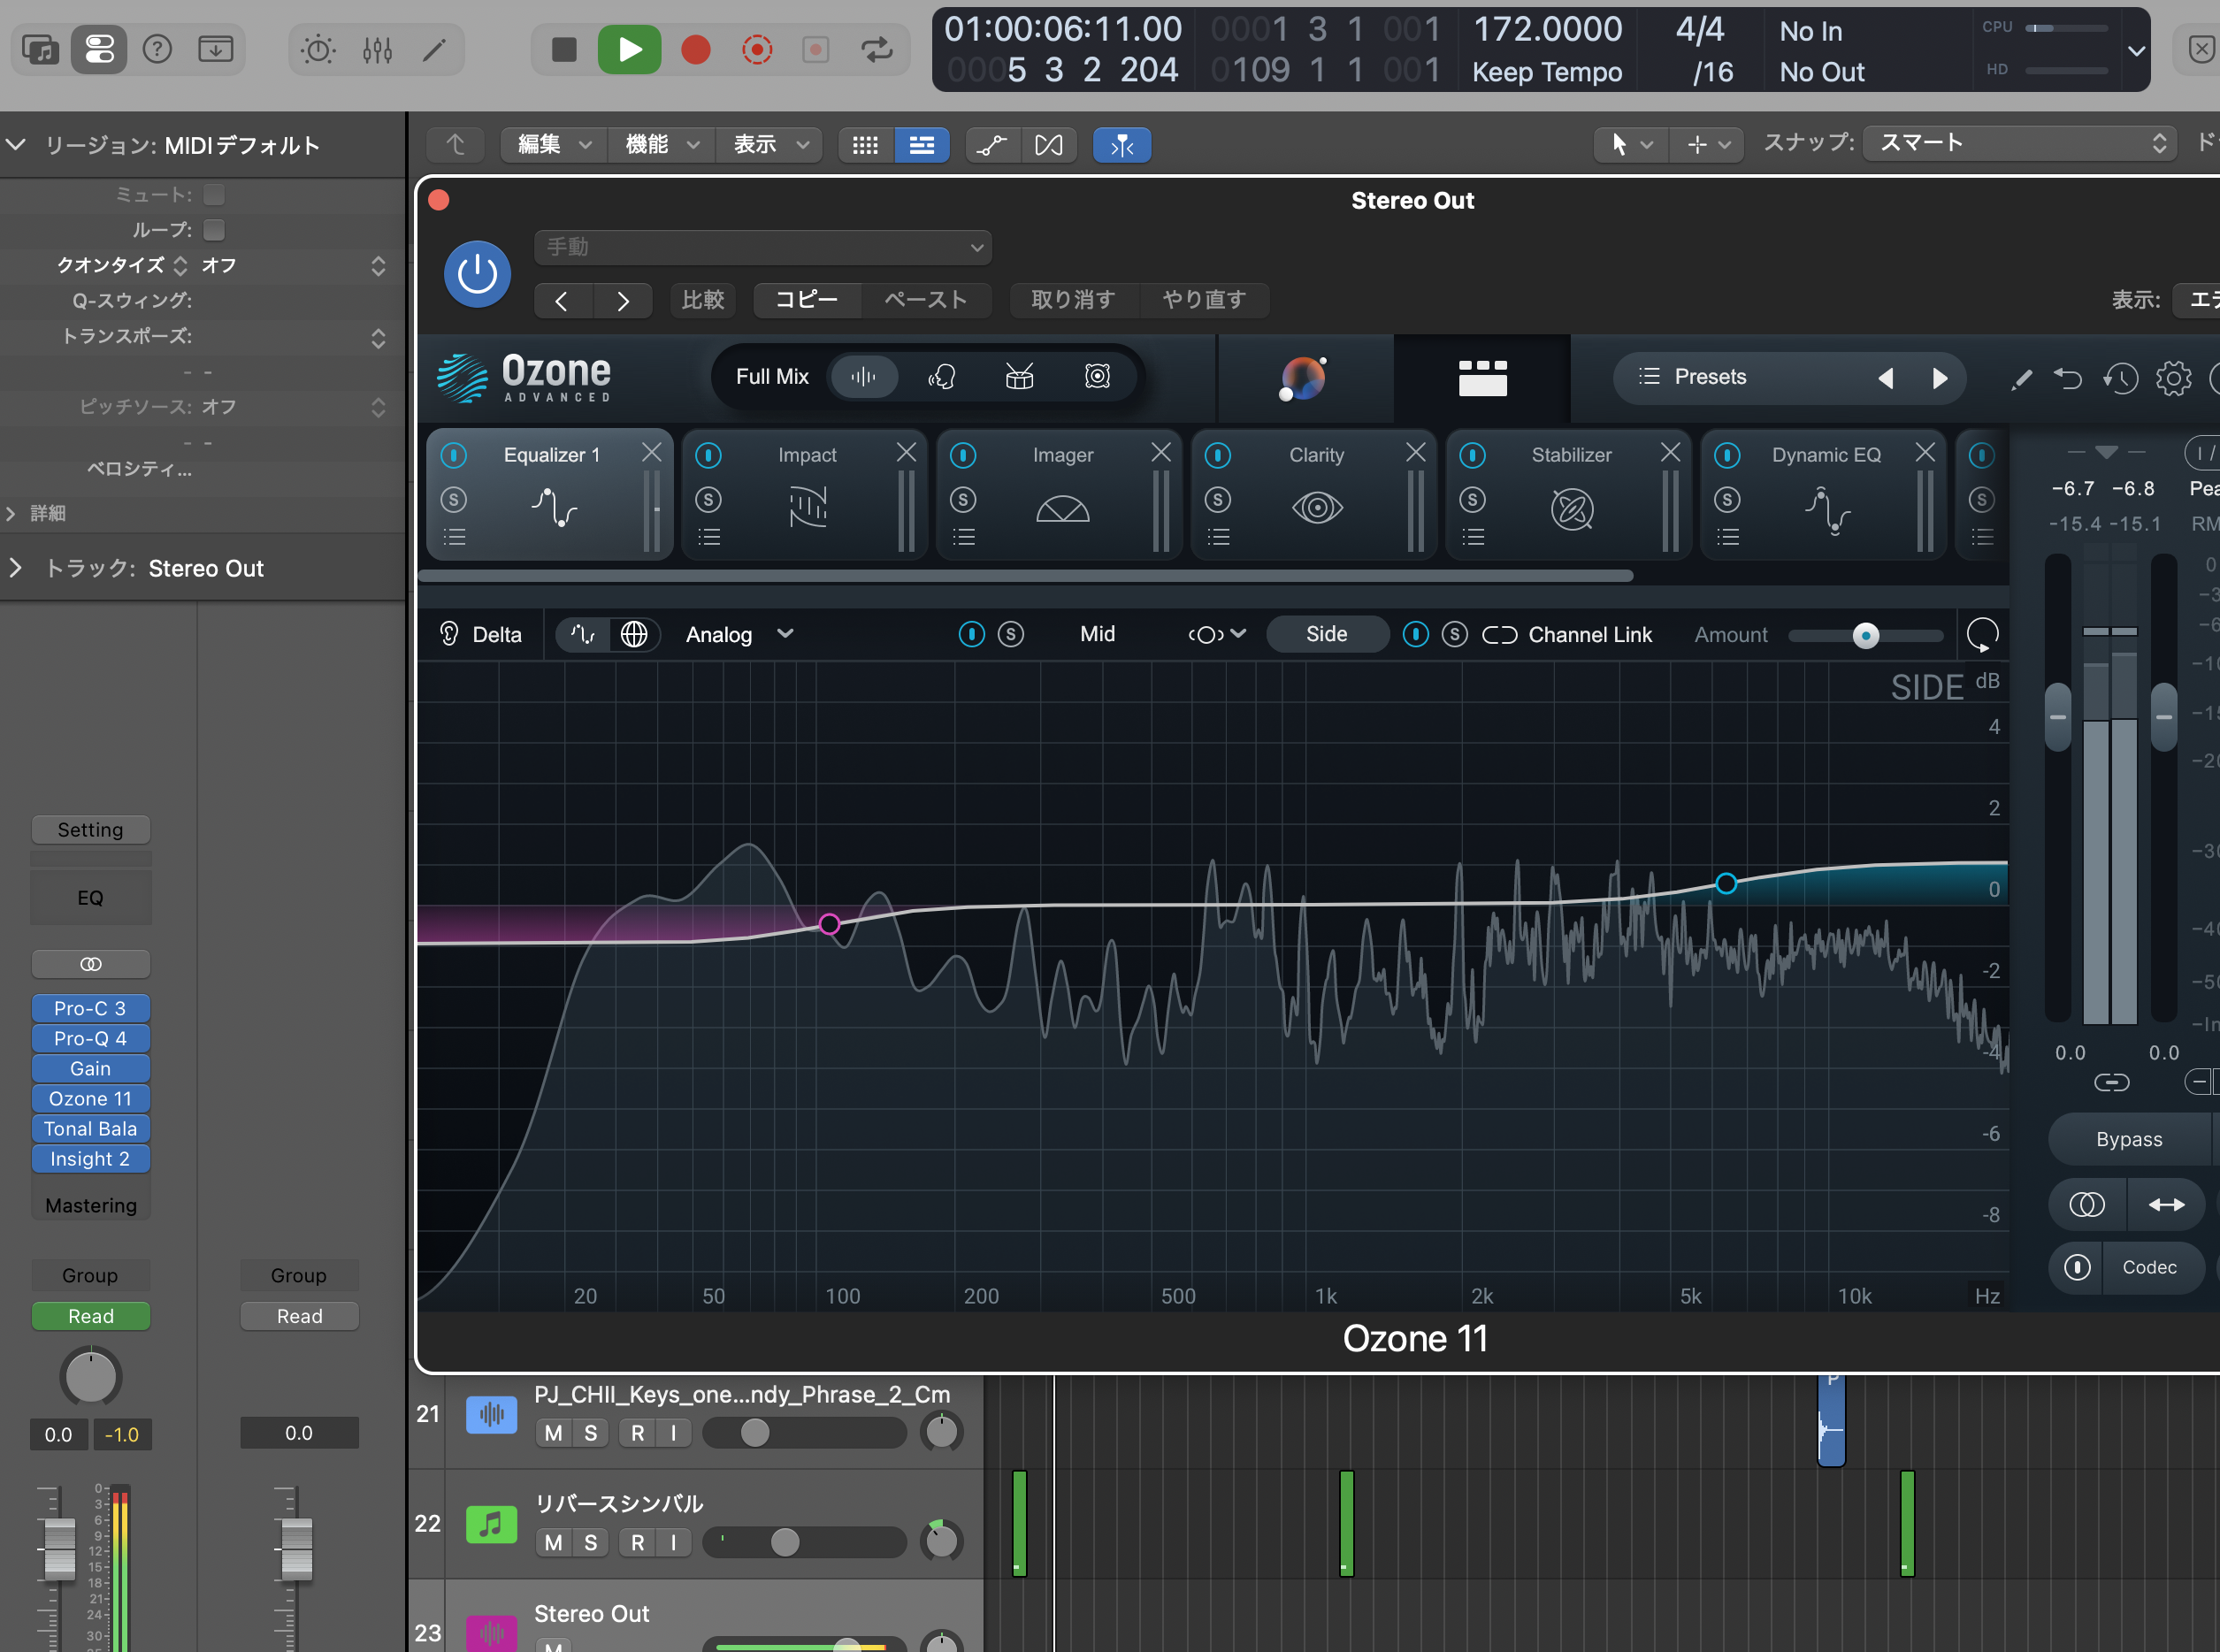This screenshot has height=1652, width=2220.
Task: Mute the リバースシンバル track
Action: point(553,1542)
